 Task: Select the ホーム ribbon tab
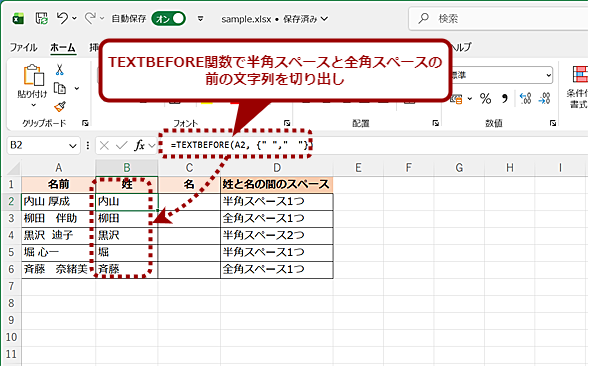click(x=63, y=47)
